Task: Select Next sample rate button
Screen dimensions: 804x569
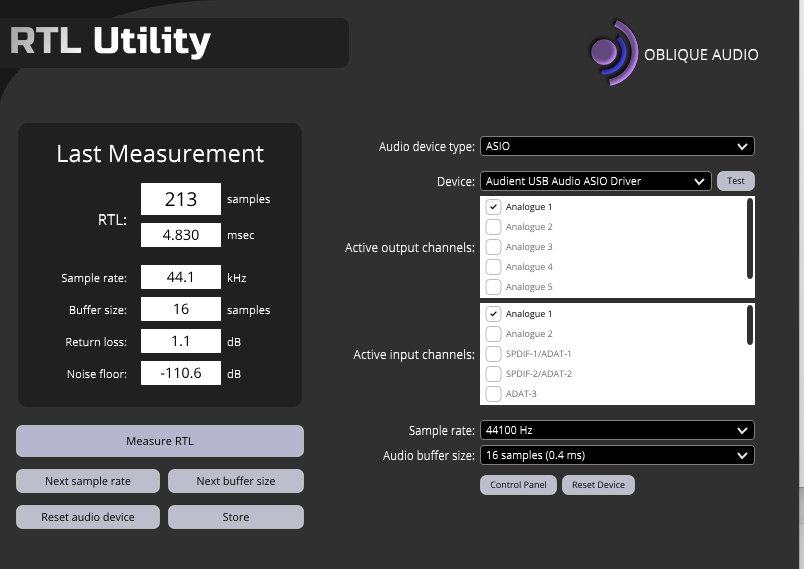Action: point(88,481)
